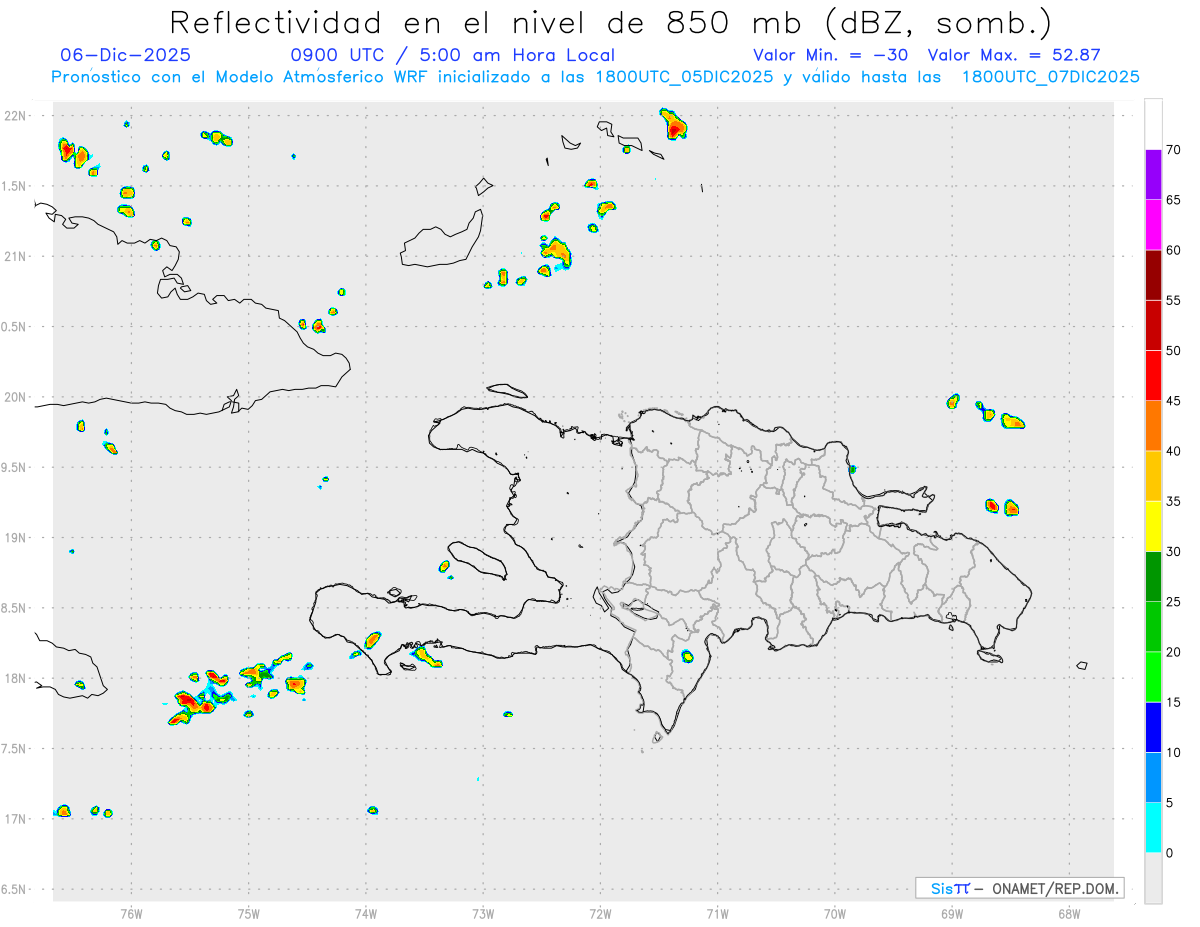Select the 'Valor Max. = 52.87' text
Viewport: 1200px width, 927px height.
pyautogui.click(x=1014, y=55)
